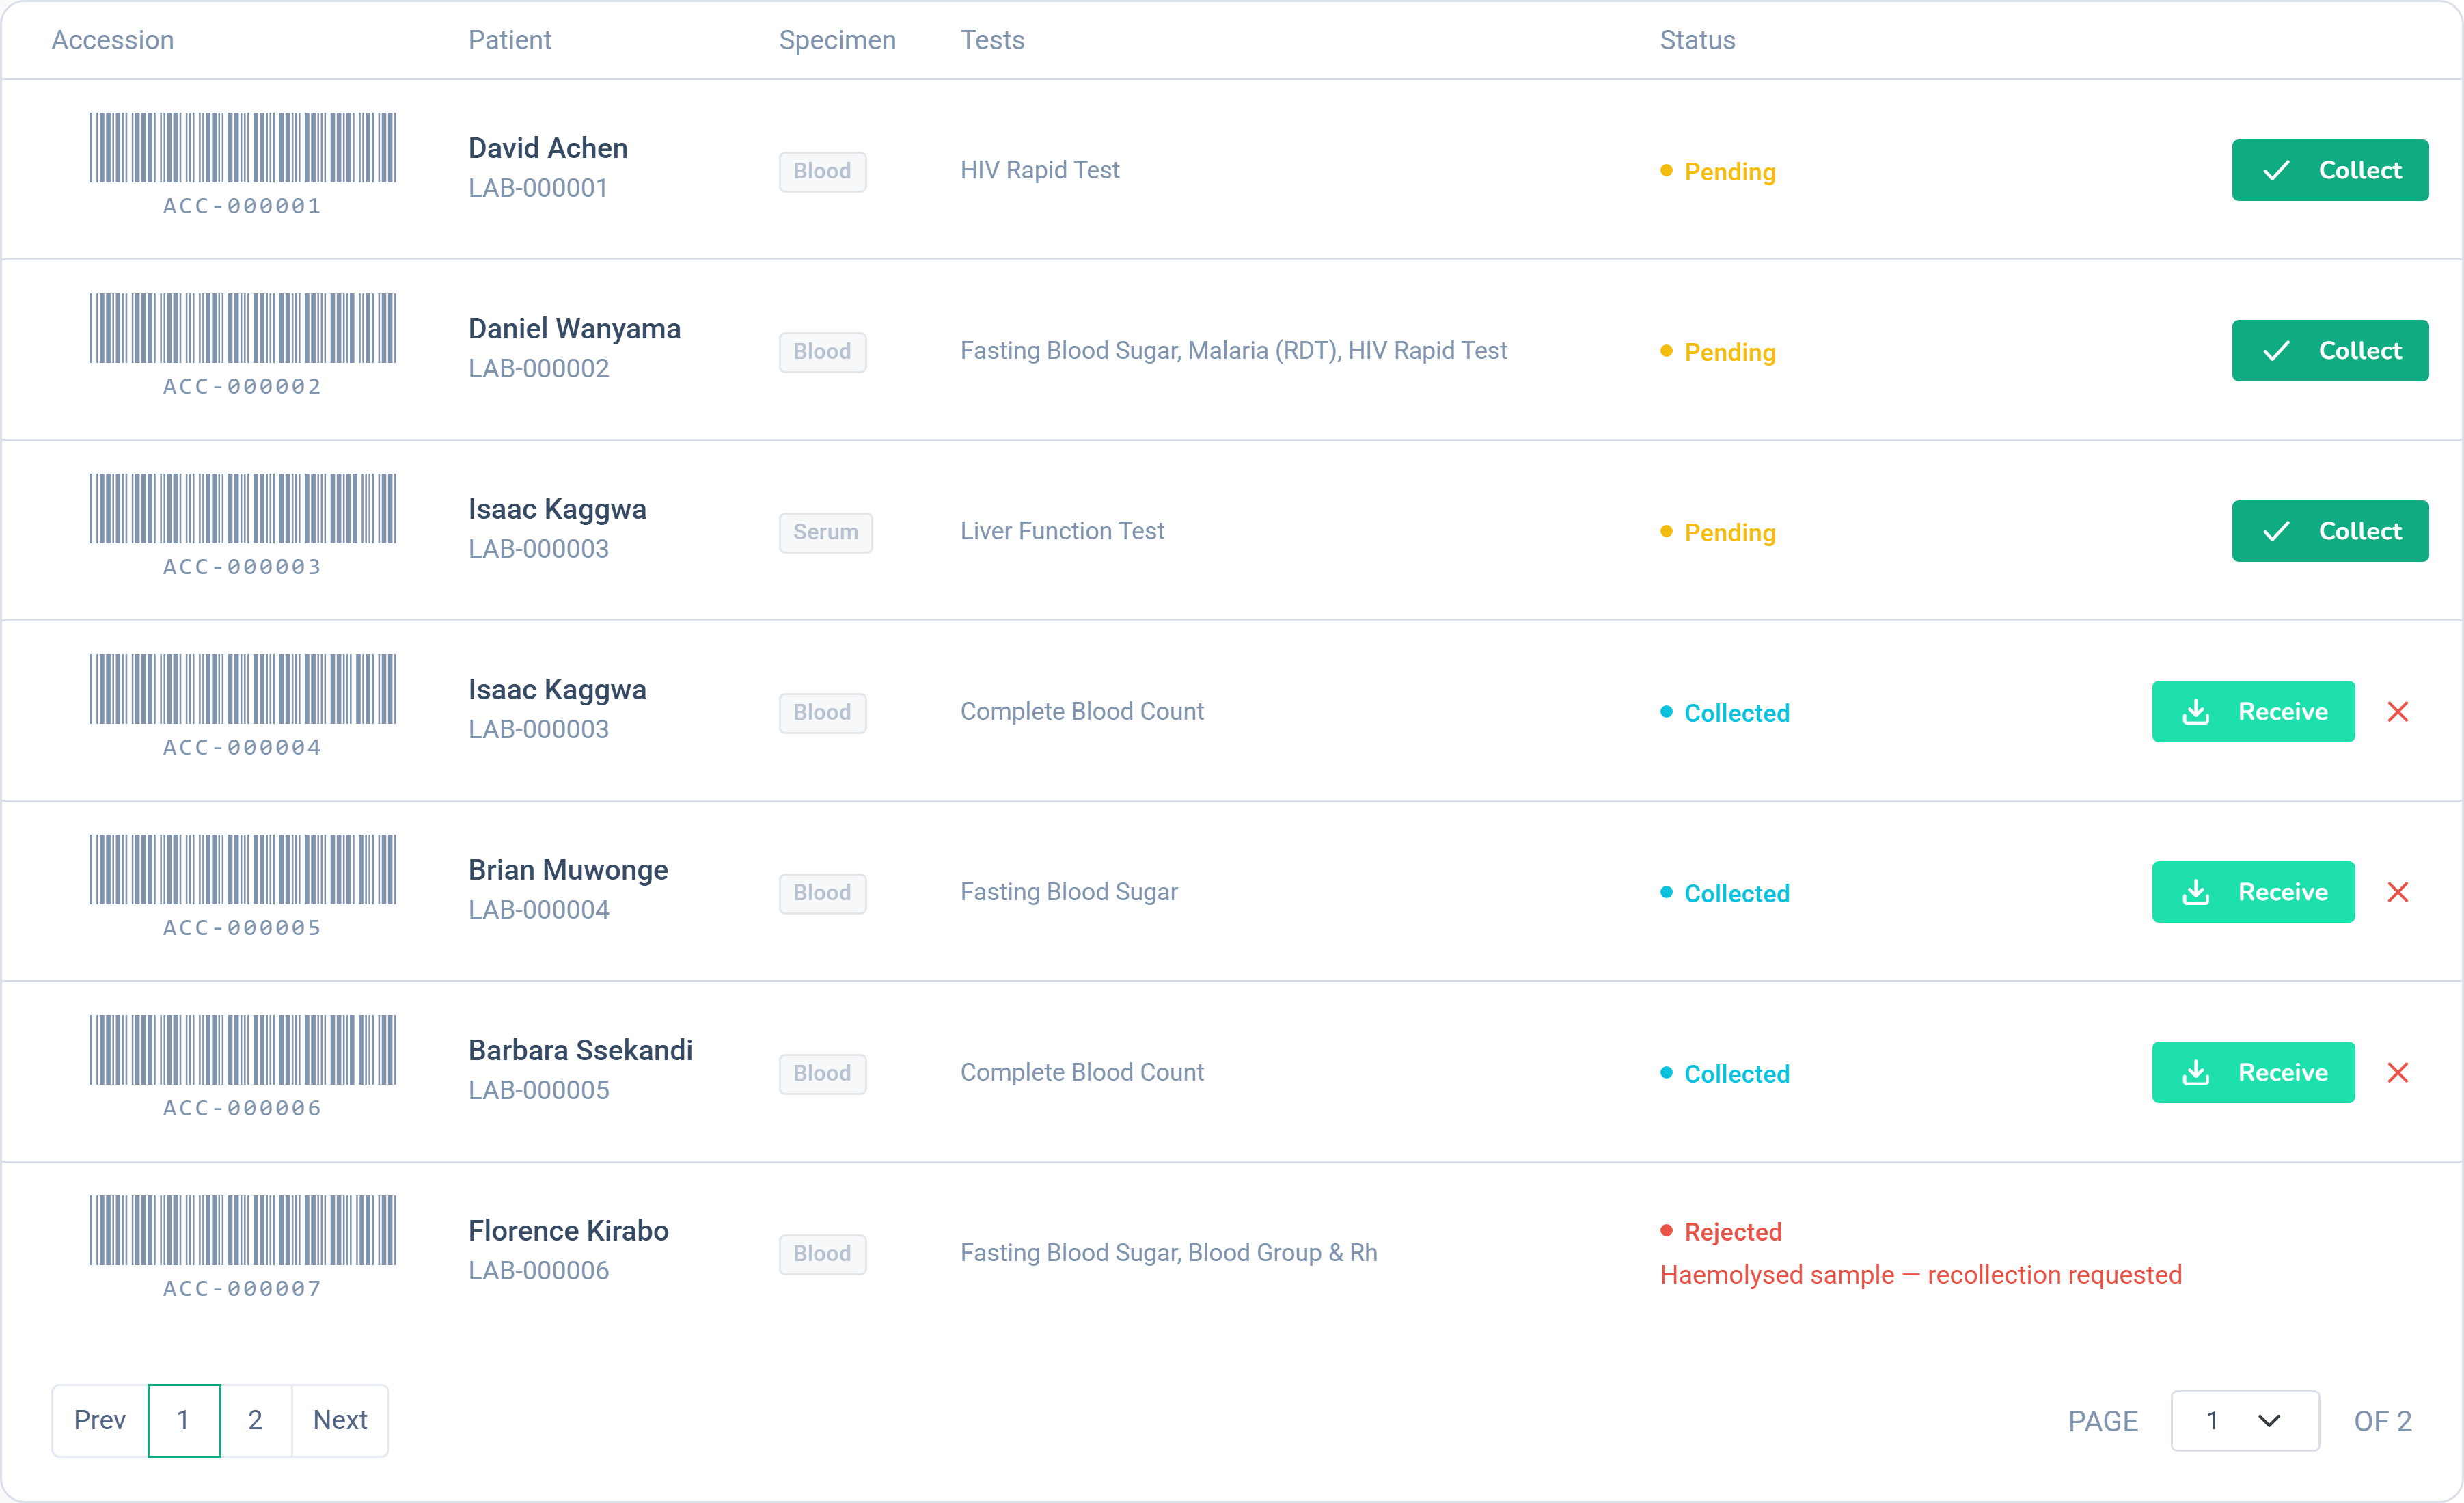This screenshot has width=2464, height=1503.
Task: Collect the Liver Function Test specimen
Action: point(2329,531)
